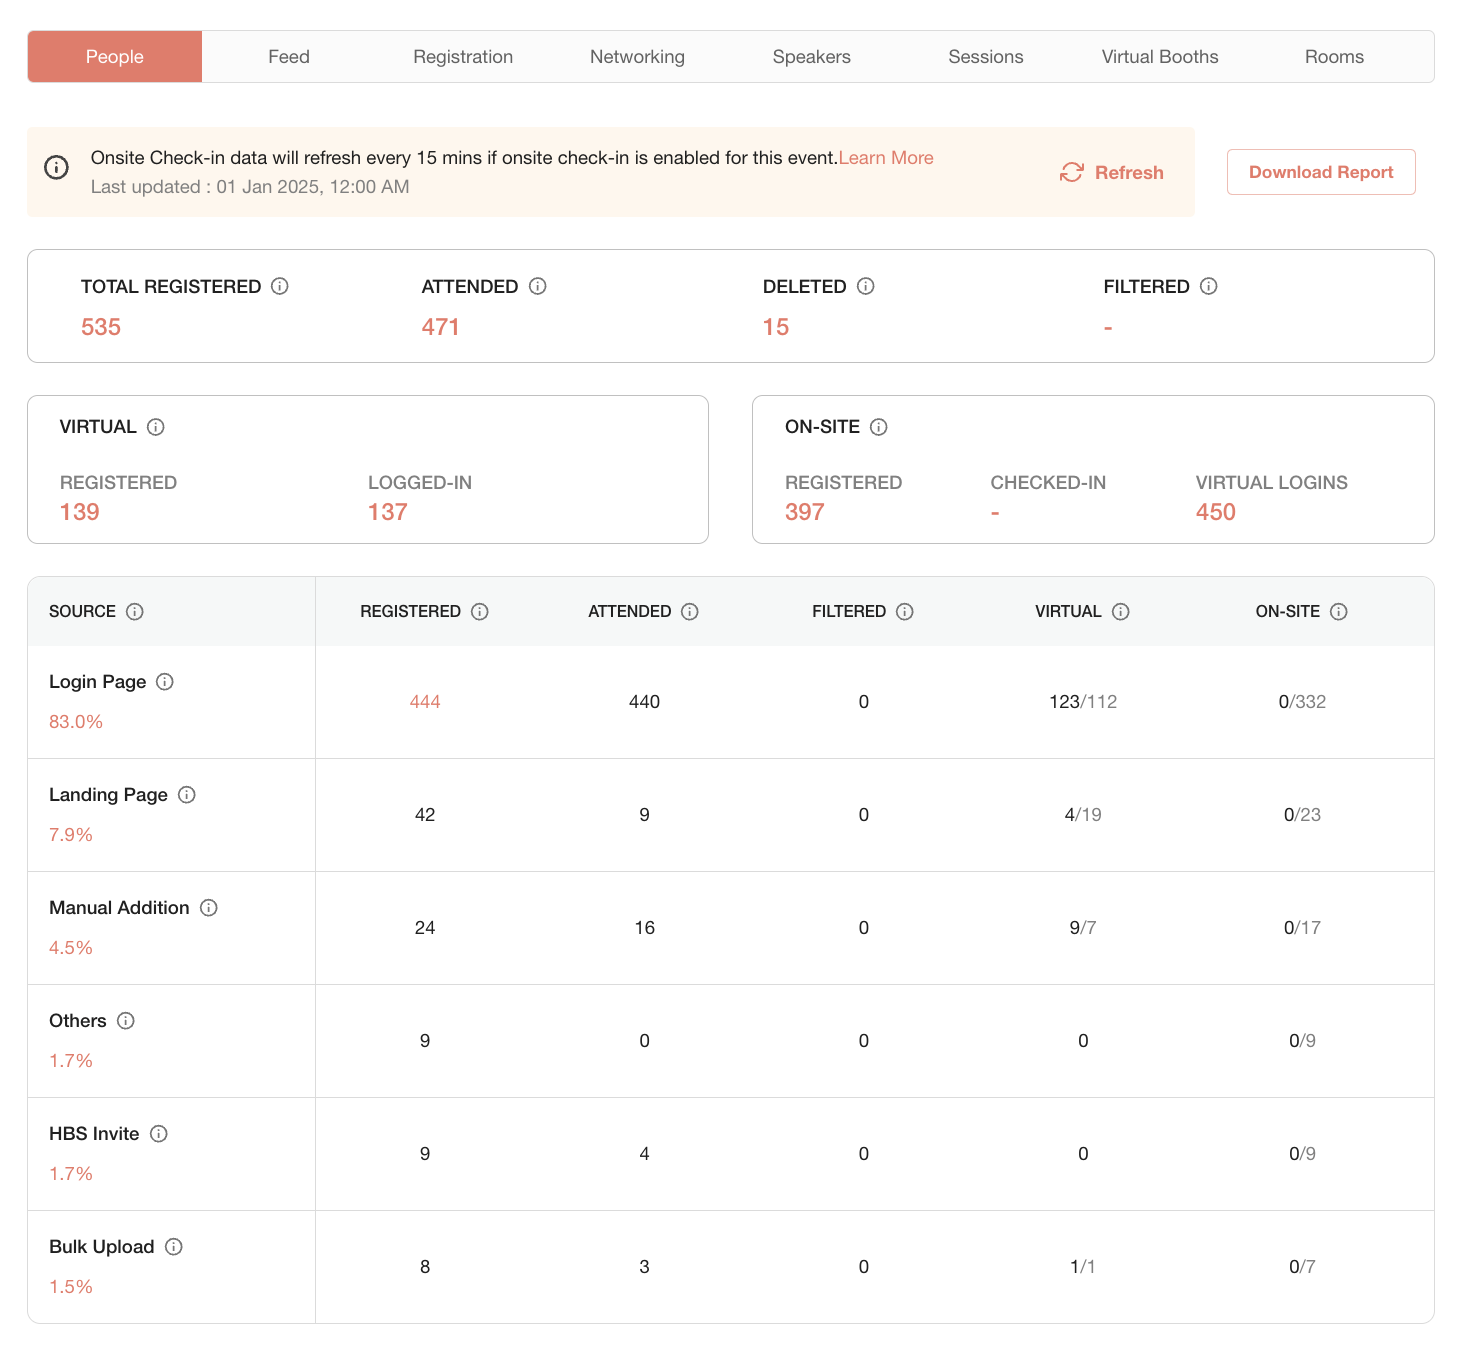
Task: Click Login Page virtual value 123/112
Action: point(1083,702)
